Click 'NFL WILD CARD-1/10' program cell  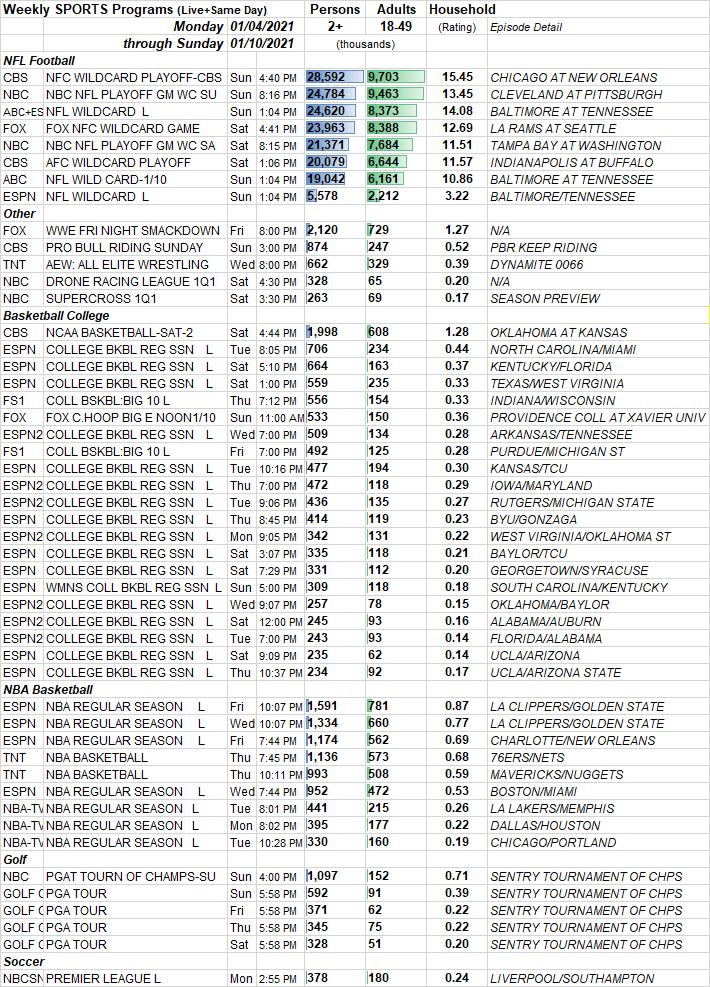tap(106, 179)
